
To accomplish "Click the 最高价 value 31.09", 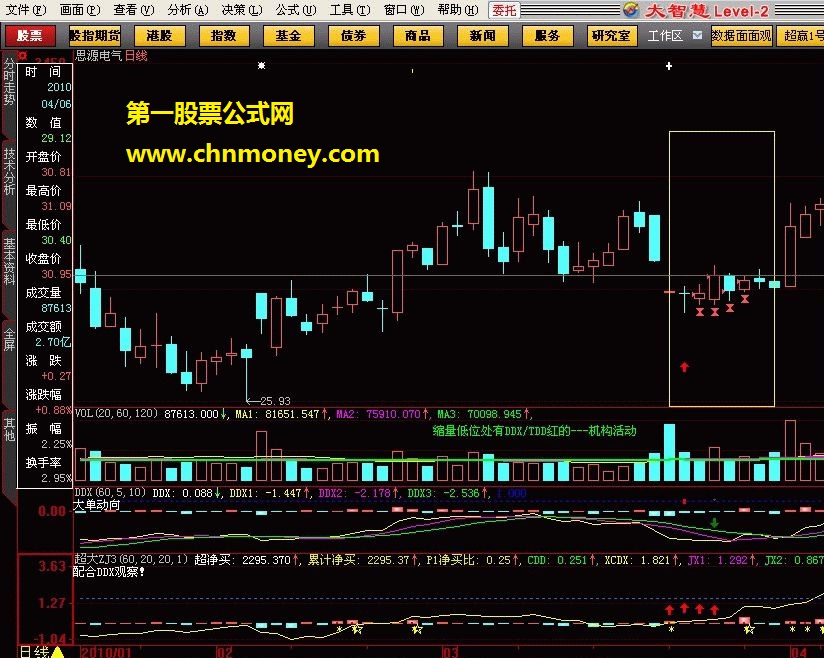I will tap(56, 207).
